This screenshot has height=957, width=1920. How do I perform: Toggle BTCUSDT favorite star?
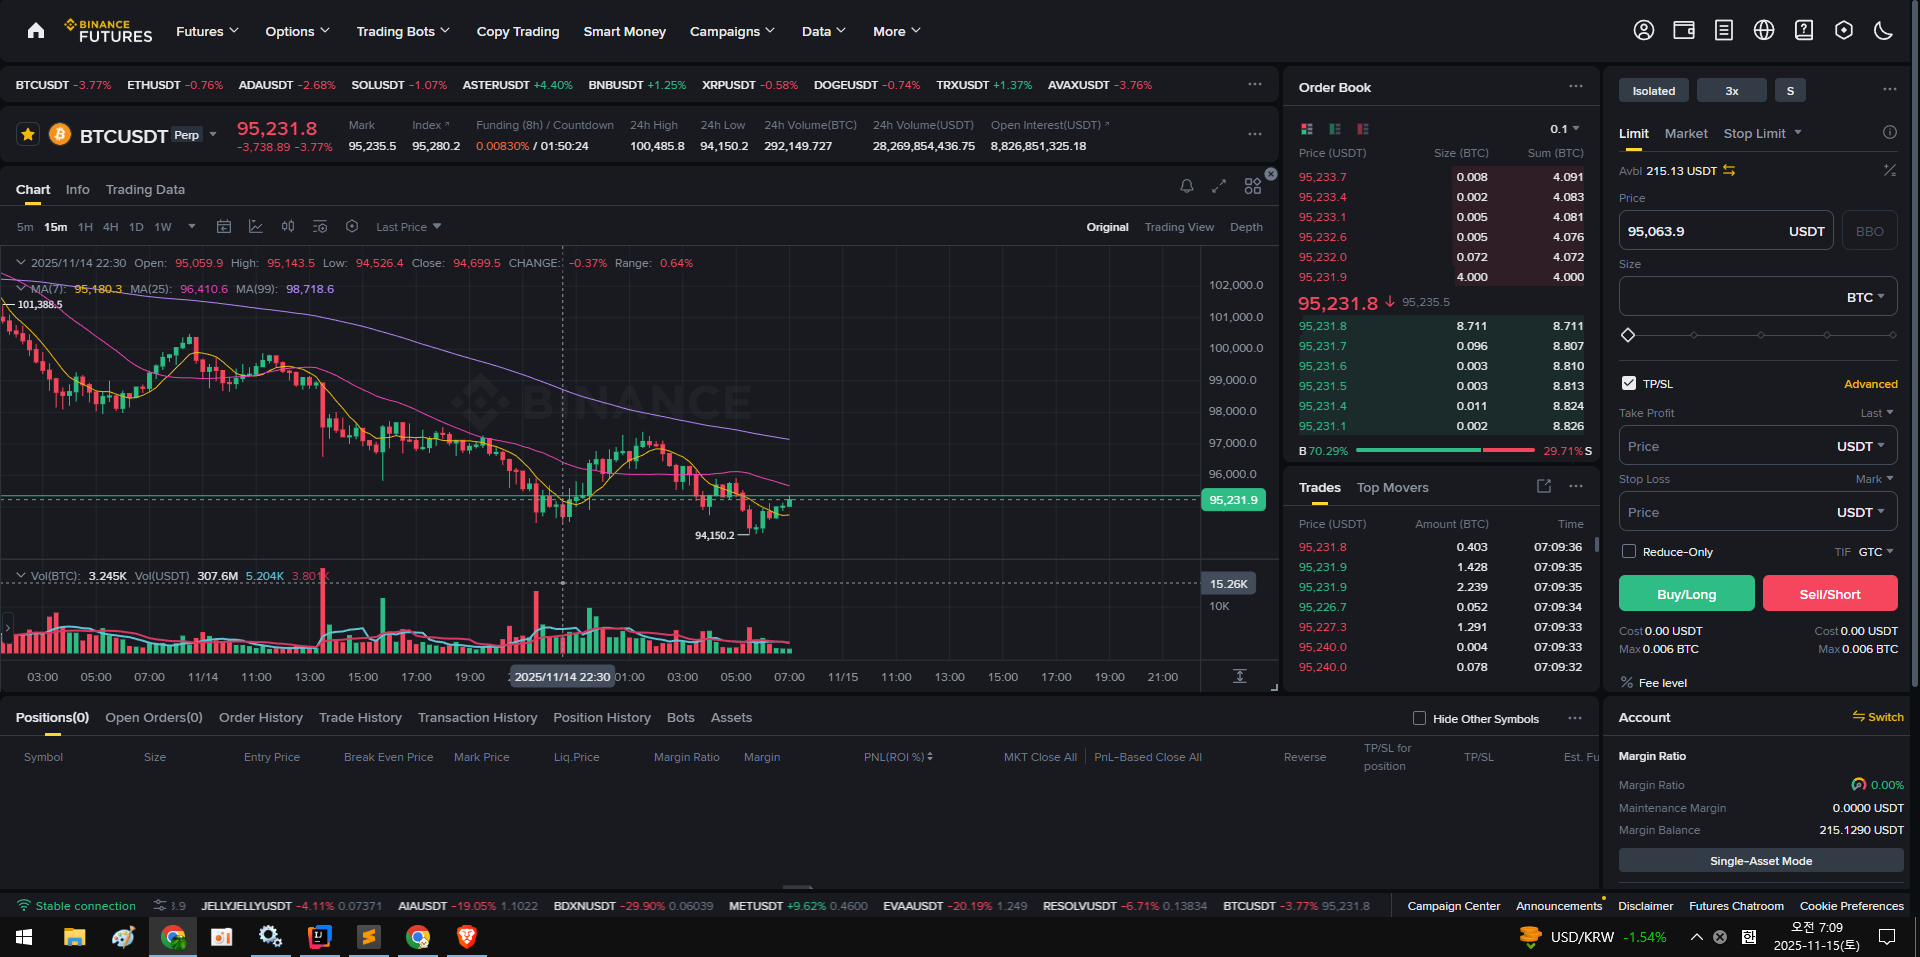28,134
